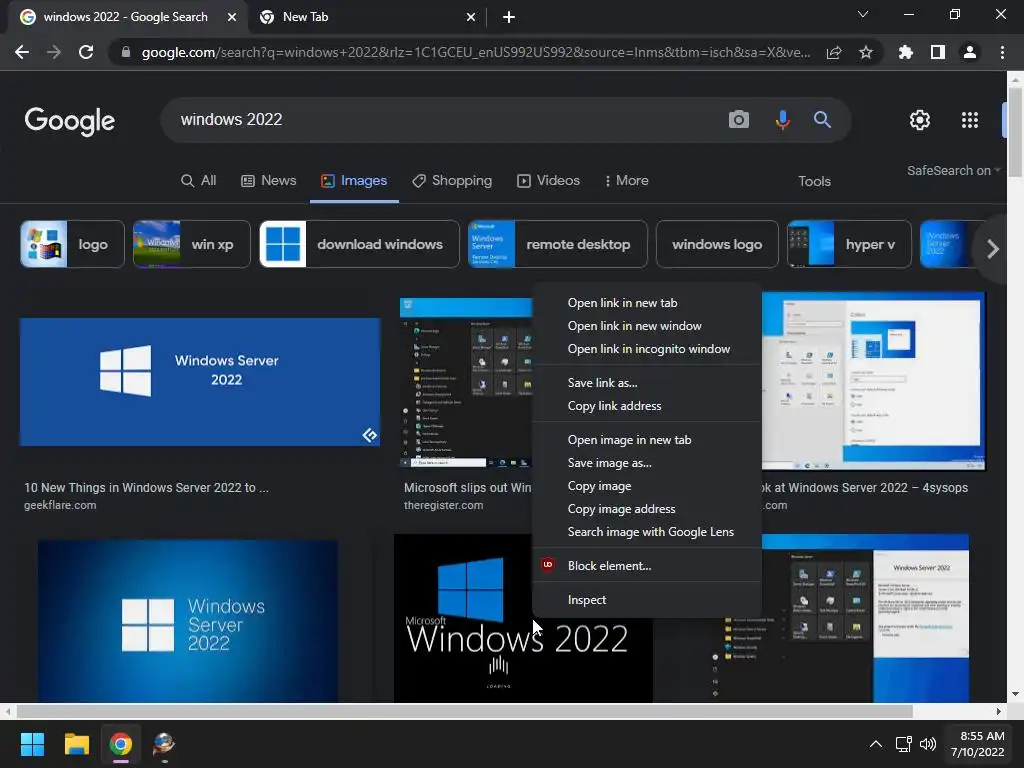1024x768 pixels.
Task: Open 10 New Things in Windows Server link
Action: [x=146, y=487]
